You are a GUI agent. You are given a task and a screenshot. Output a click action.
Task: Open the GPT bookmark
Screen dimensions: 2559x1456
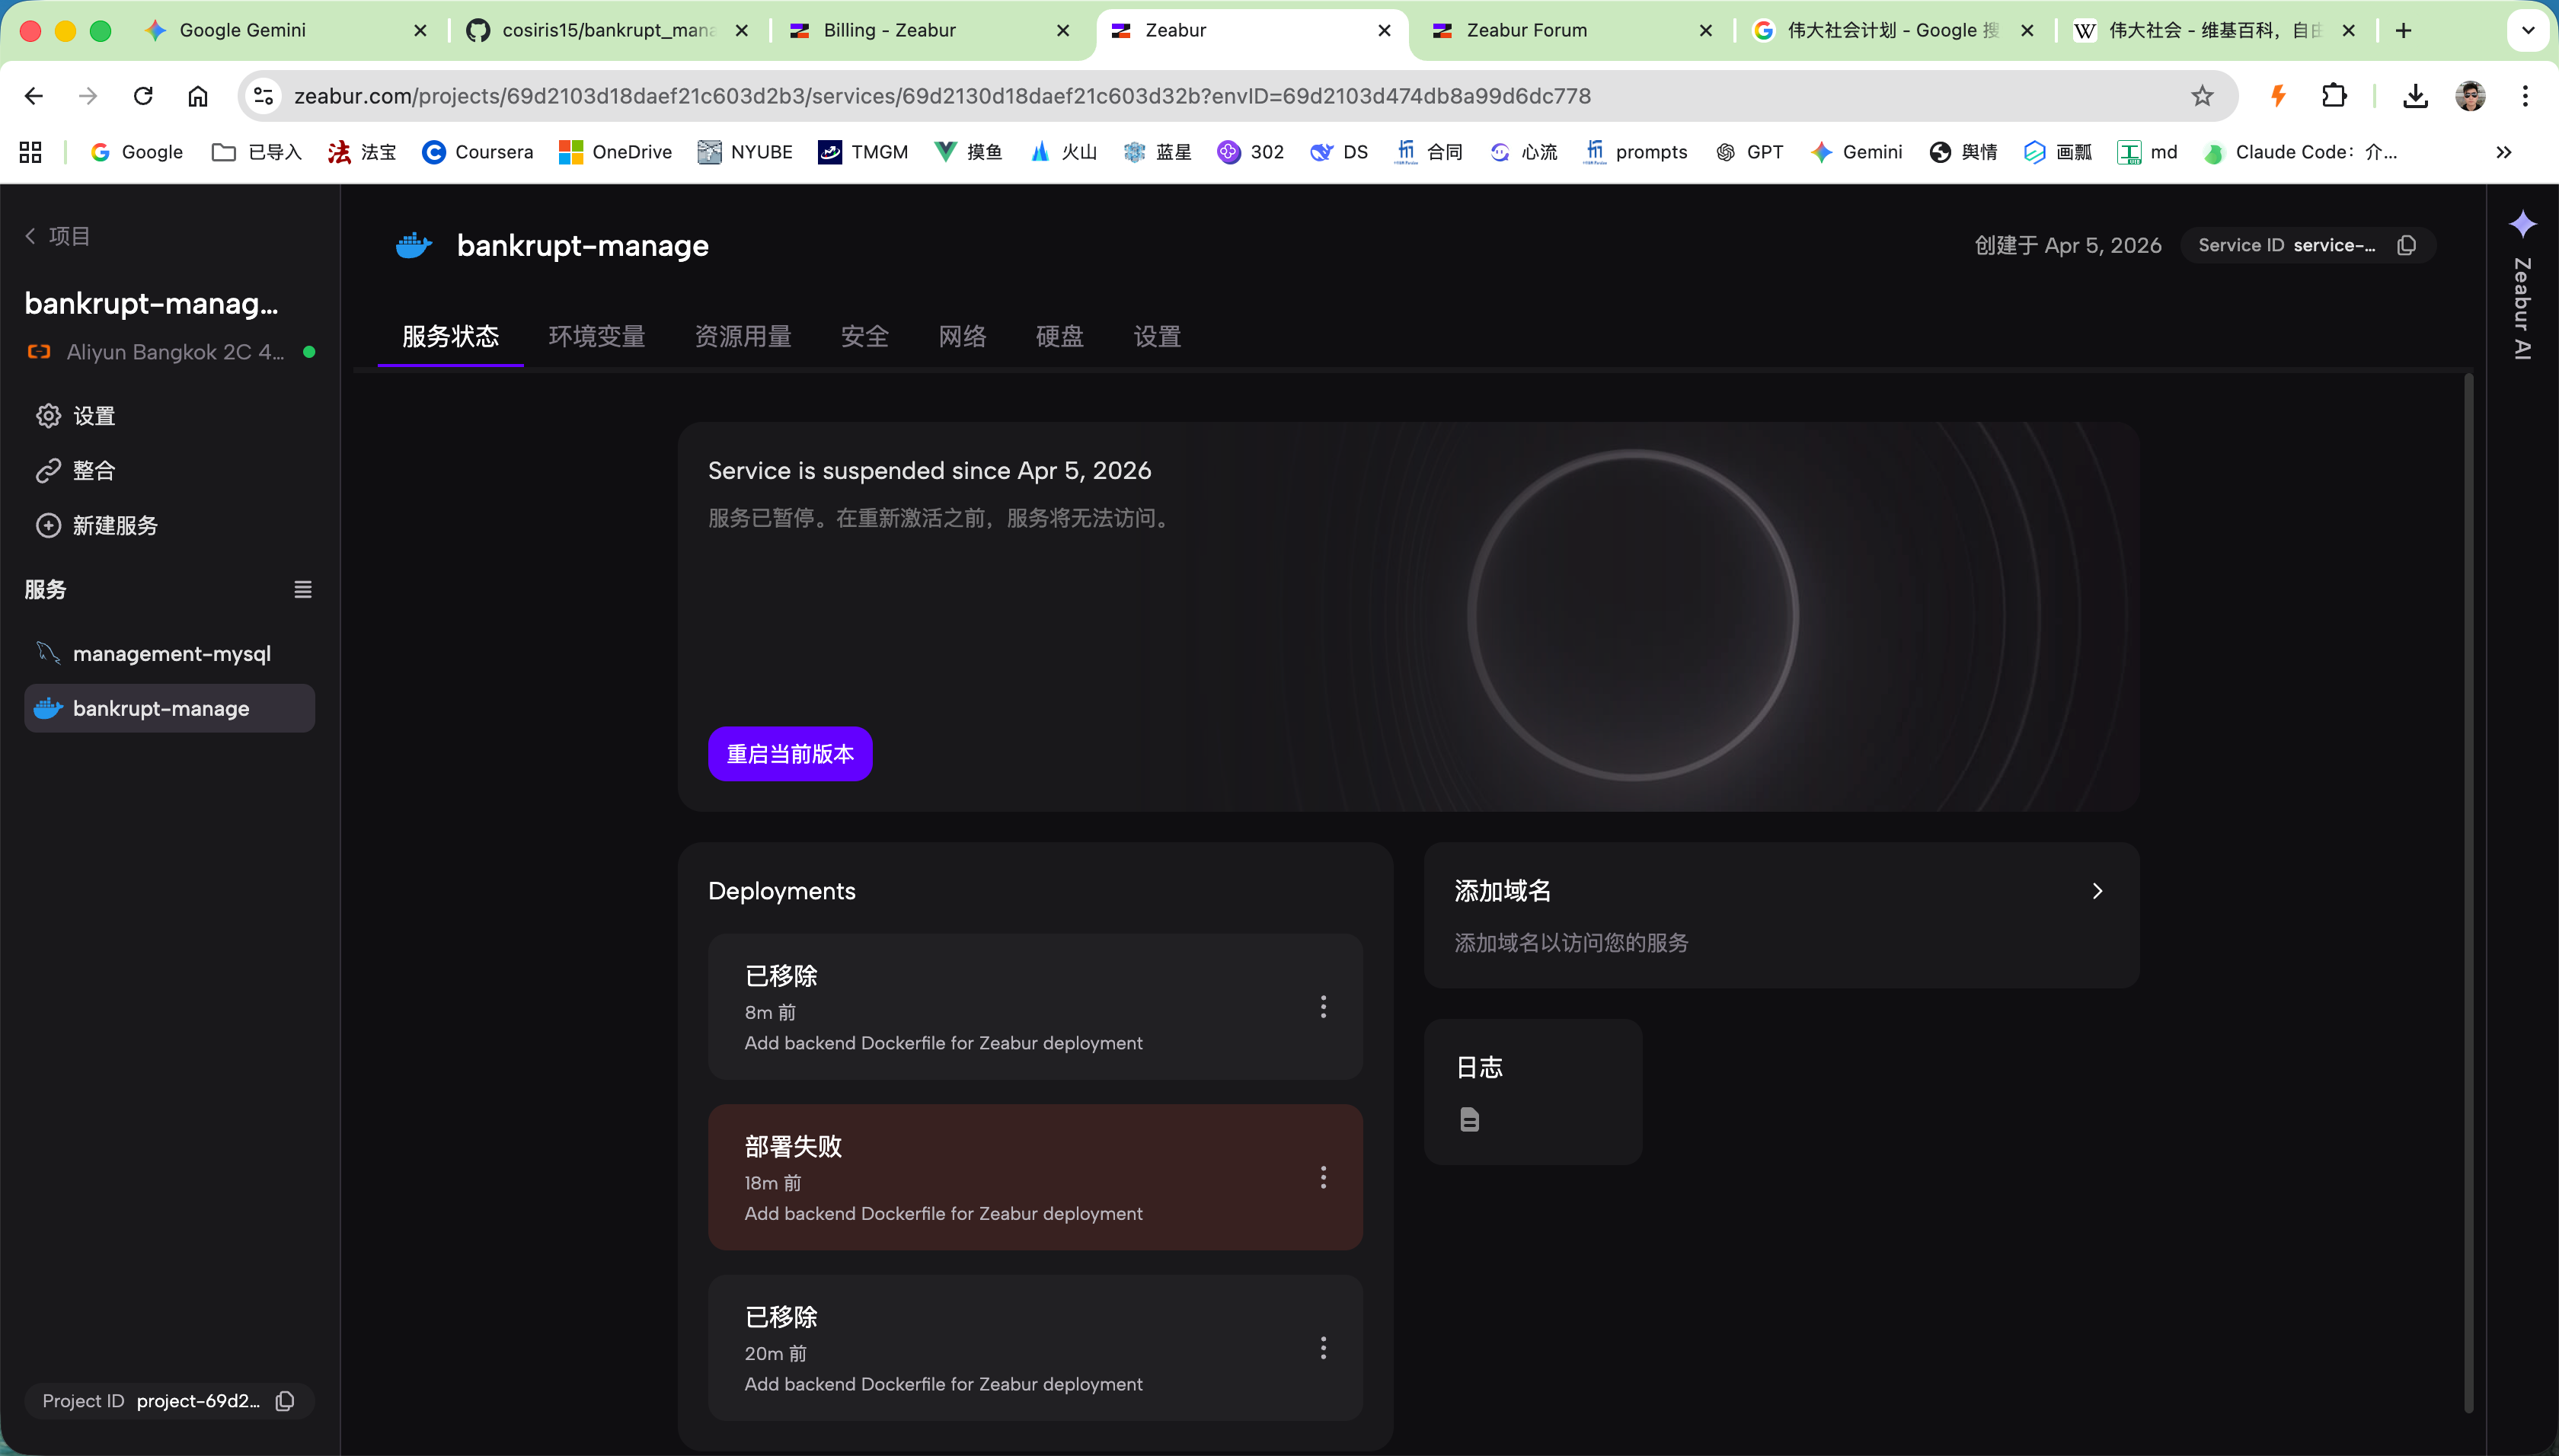click(x=1749, y=152)
